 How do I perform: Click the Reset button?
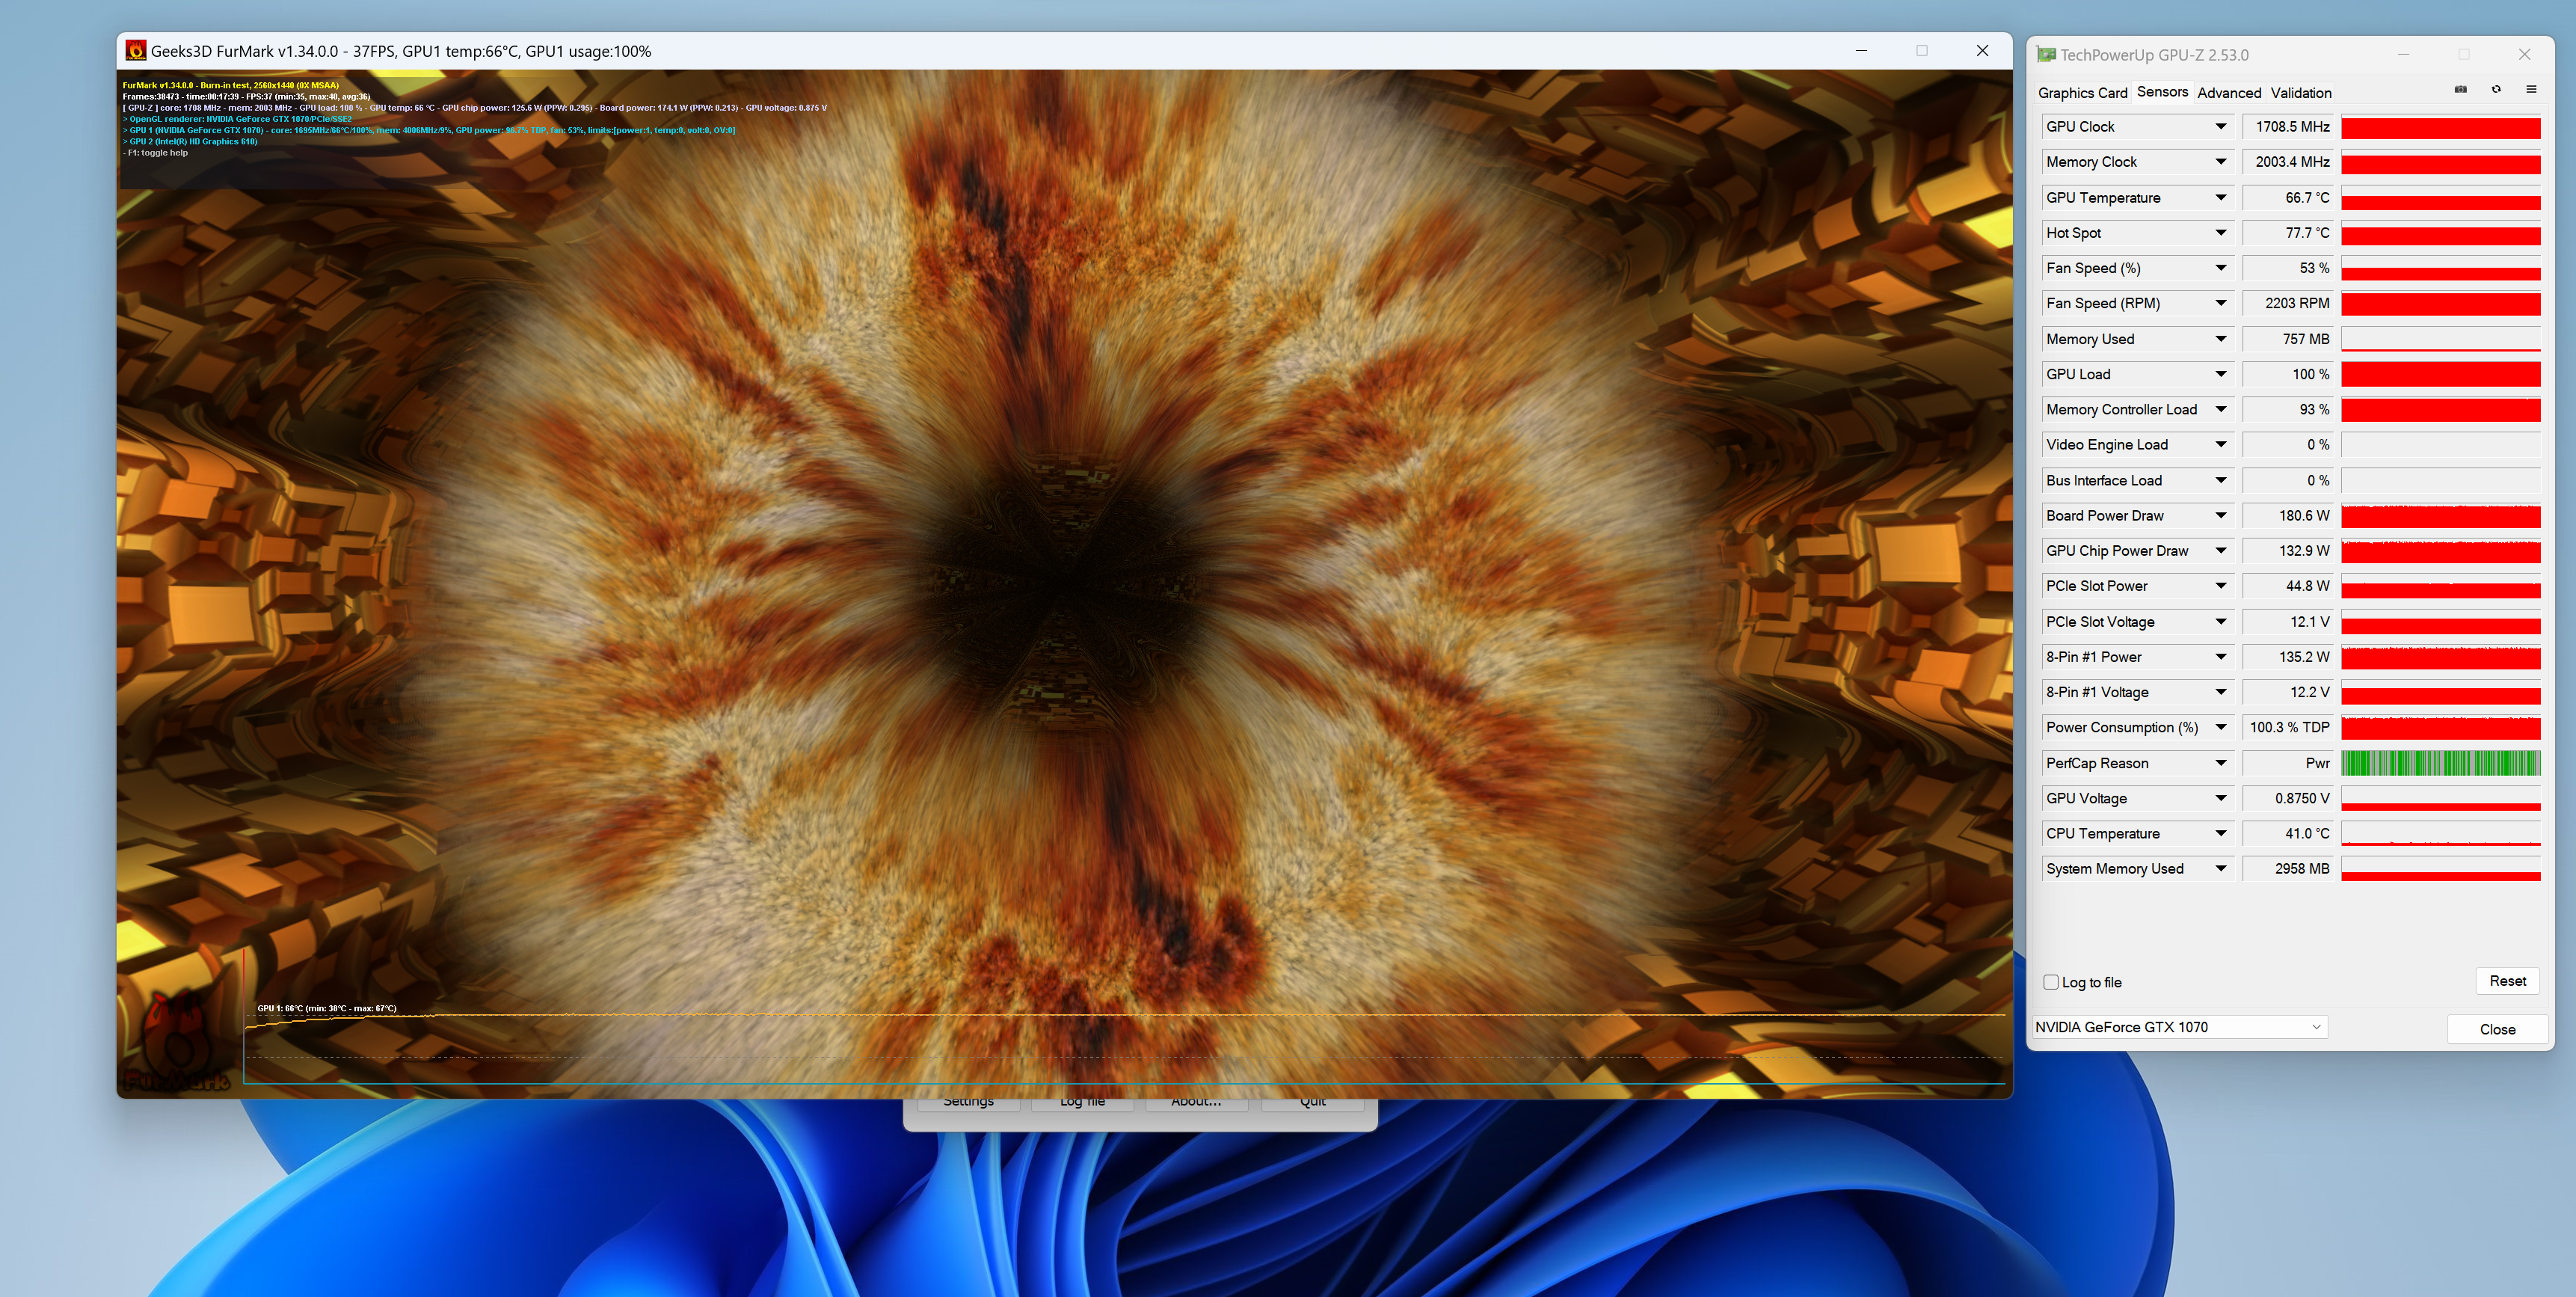[x=2507, y=981]
